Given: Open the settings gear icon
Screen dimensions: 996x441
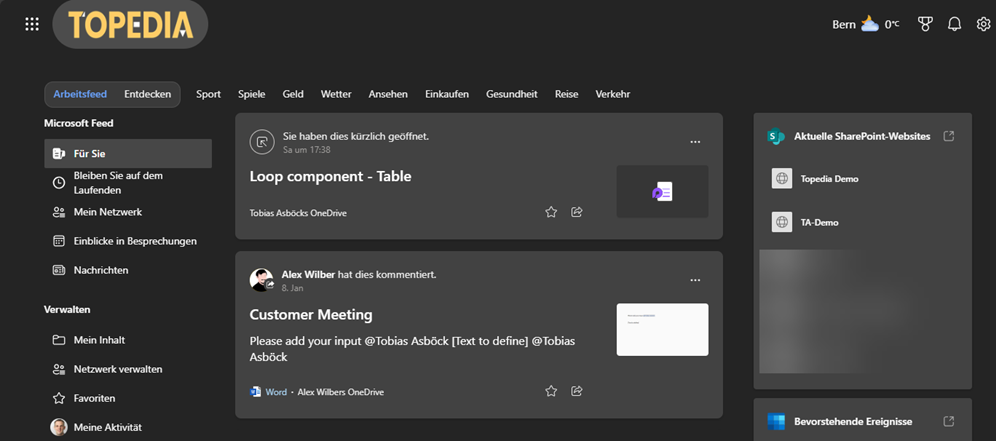Looking at the screenshot, I should (983, 24).
